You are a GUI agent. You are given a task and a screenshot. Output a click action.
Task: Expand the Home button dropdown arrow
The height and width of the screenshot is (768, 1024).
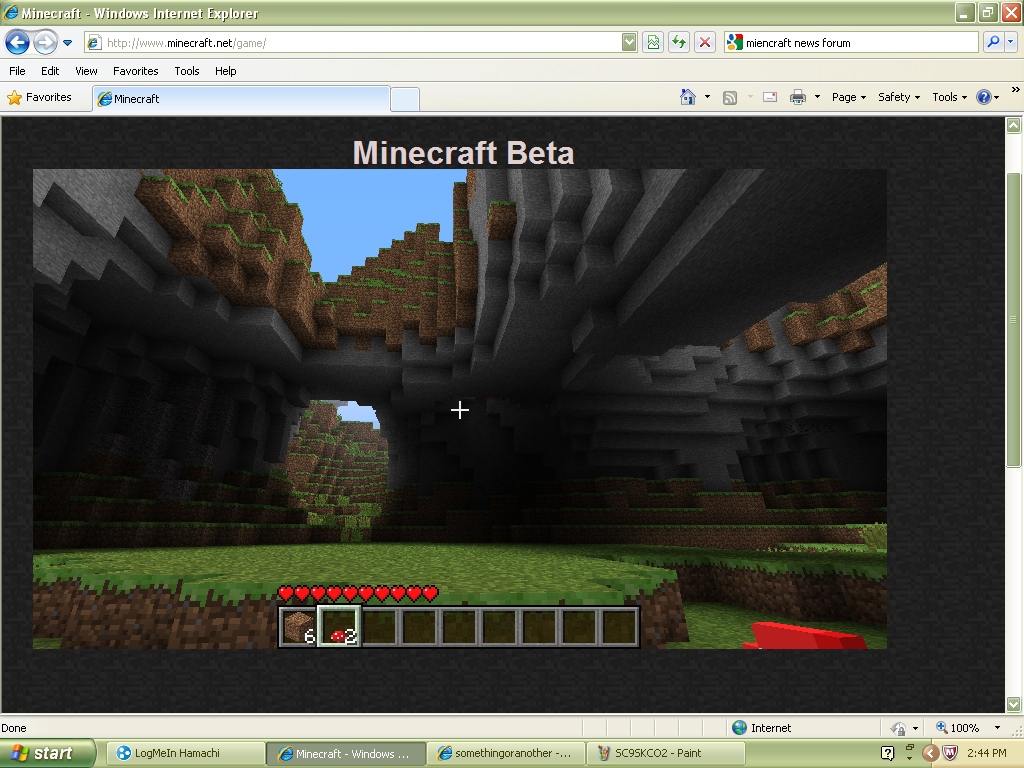[707, 97]
